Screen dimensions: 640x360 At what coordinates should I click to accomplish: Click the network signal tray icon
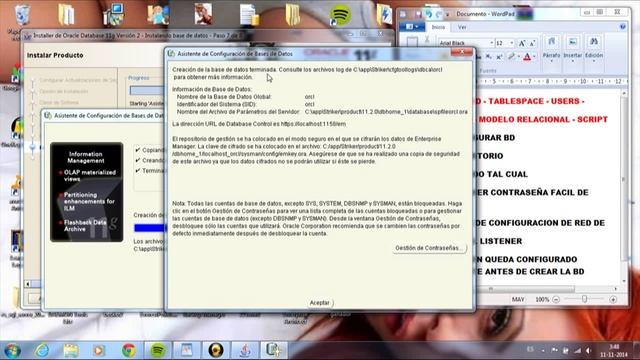click(x=577, y=350)
